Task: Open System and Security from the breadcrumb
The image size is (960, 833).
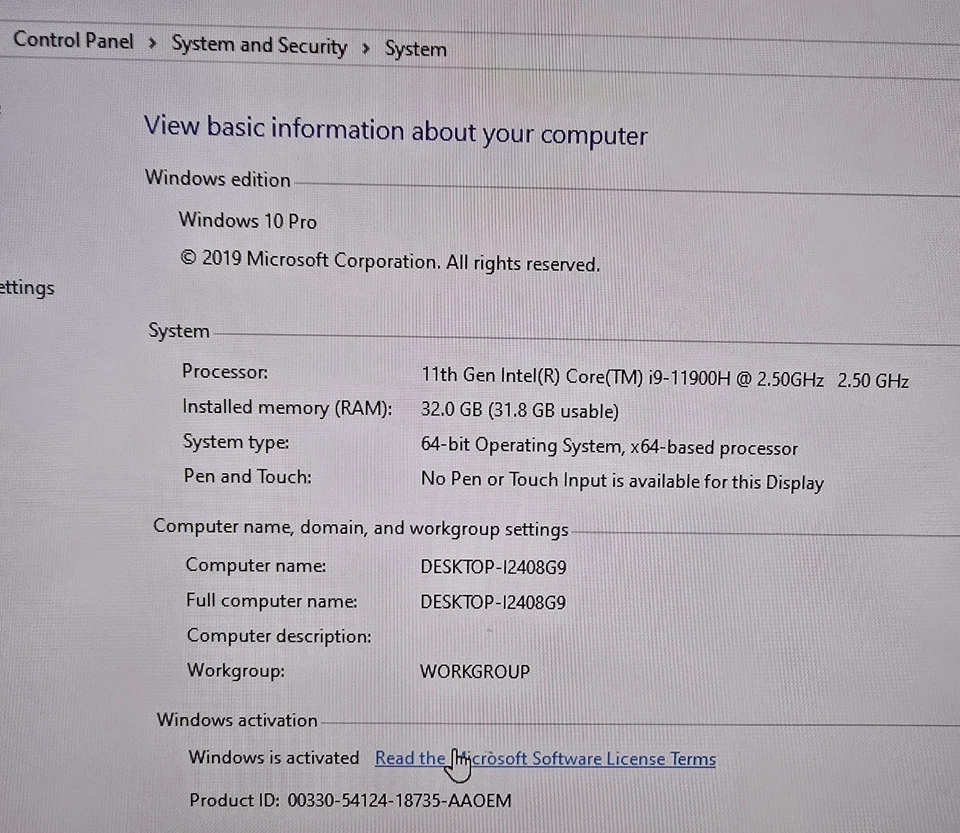Action: tap(259, 45)
